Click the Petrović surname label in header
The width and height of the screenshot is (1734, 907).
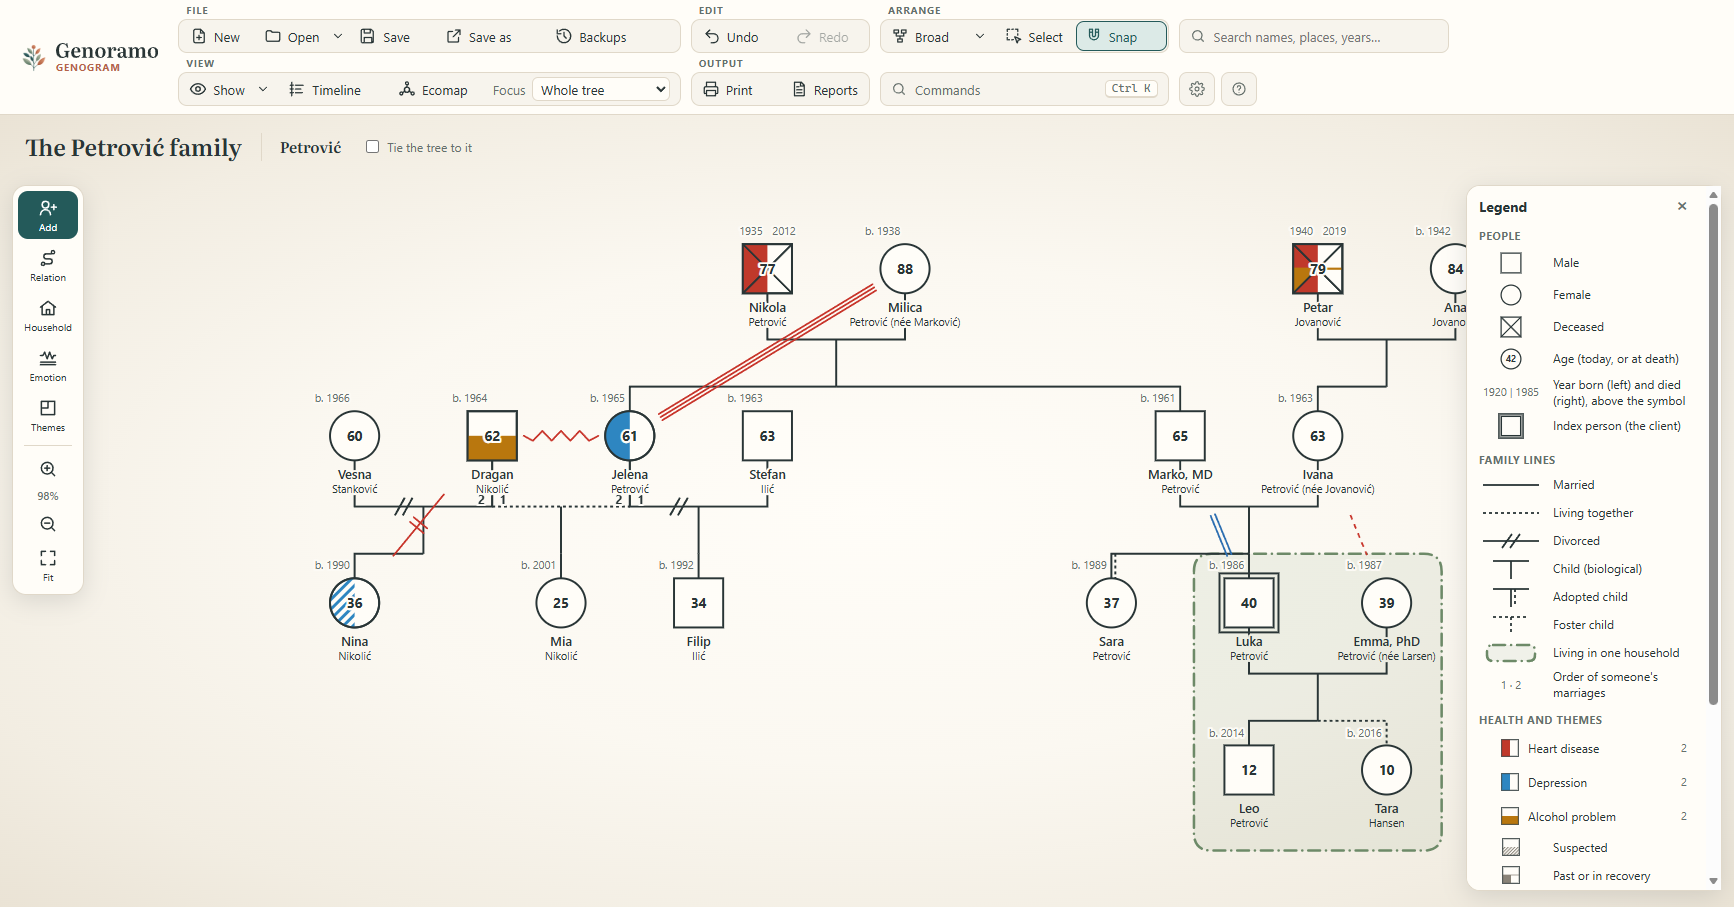(x=310, y=148)
